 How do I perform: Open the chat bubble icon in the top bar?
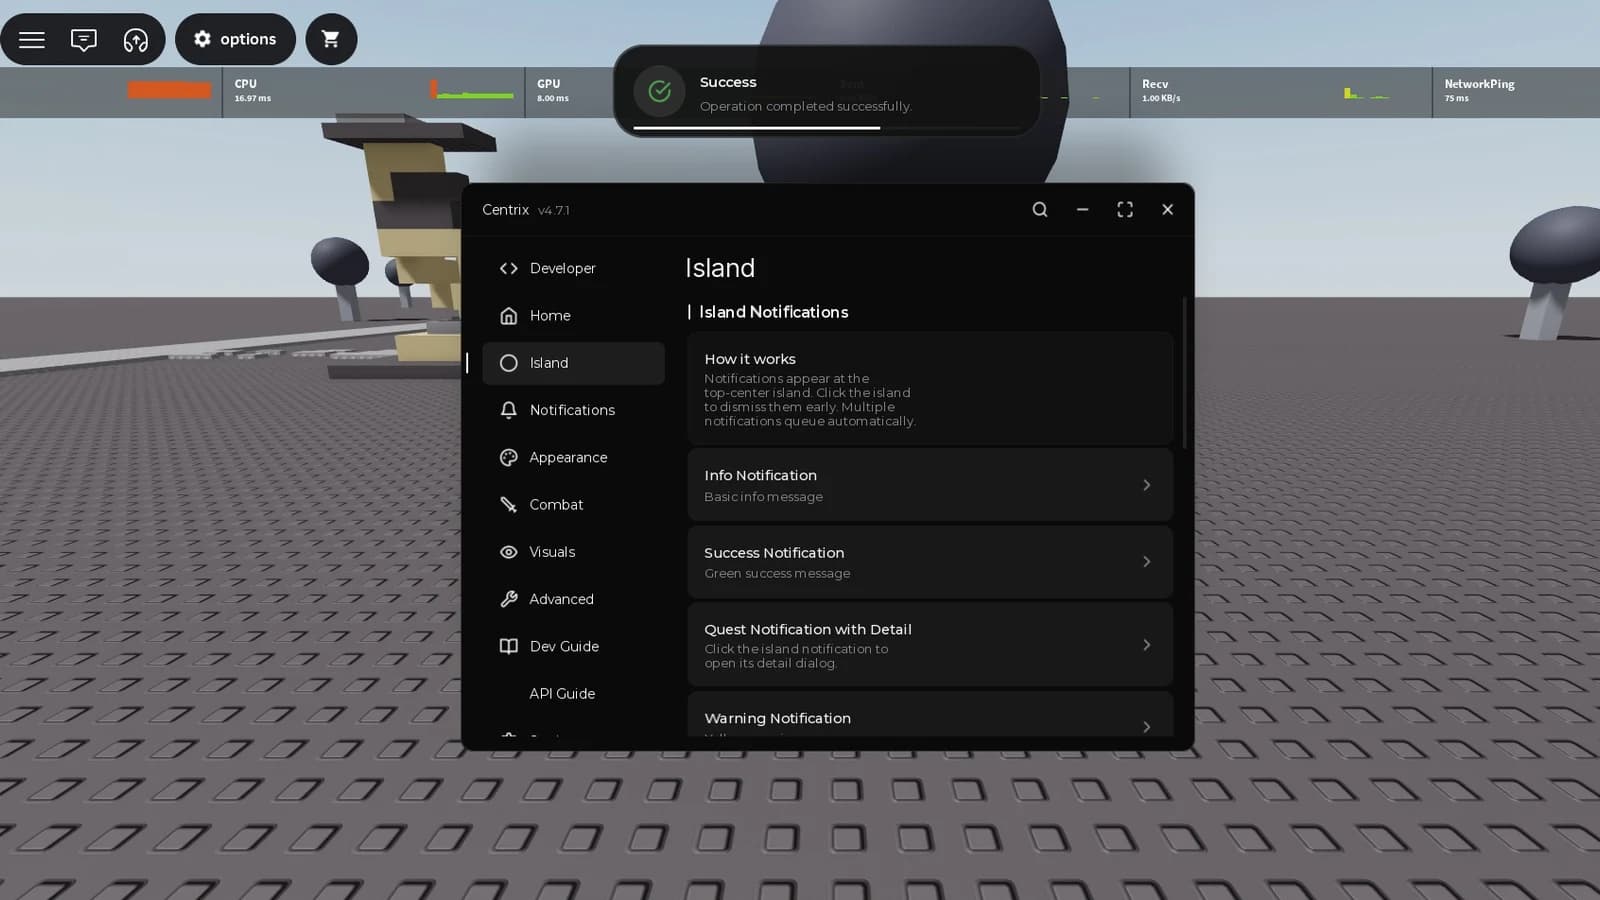pos(84,39)
